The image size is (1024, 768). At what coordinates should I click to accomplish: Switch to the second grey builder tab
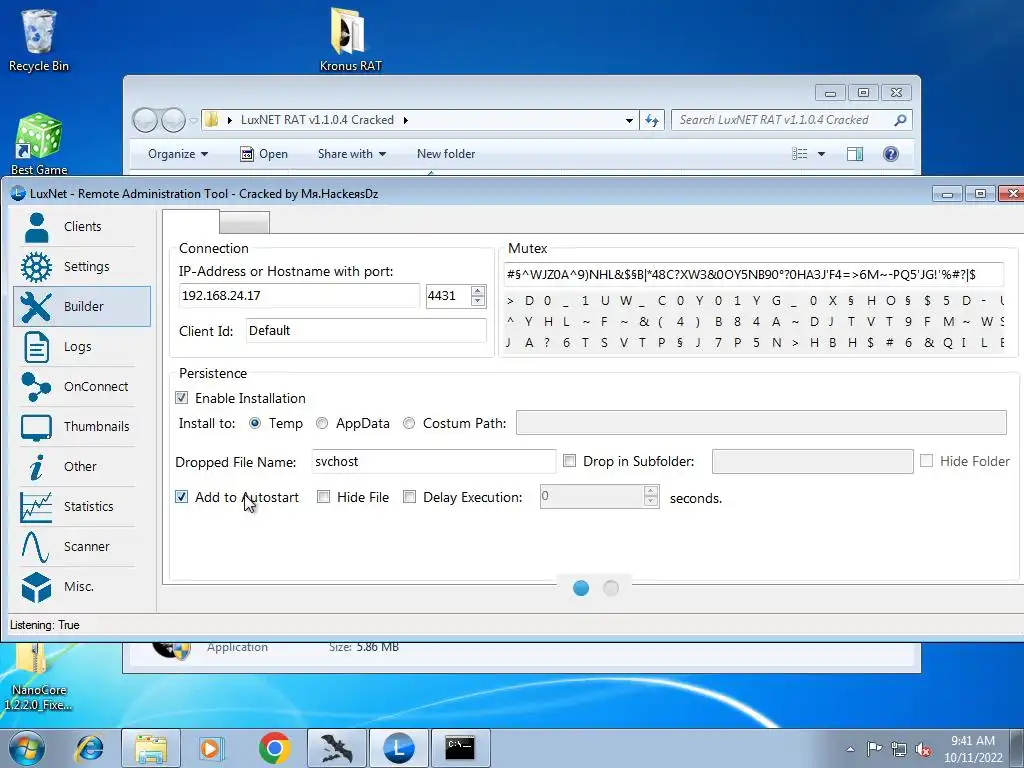coord(244,222)
